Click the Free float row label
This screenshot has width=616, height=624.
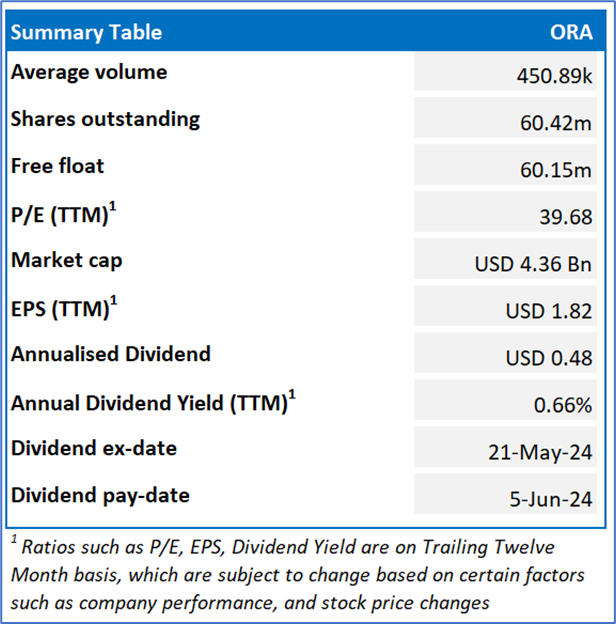[57, 166]
